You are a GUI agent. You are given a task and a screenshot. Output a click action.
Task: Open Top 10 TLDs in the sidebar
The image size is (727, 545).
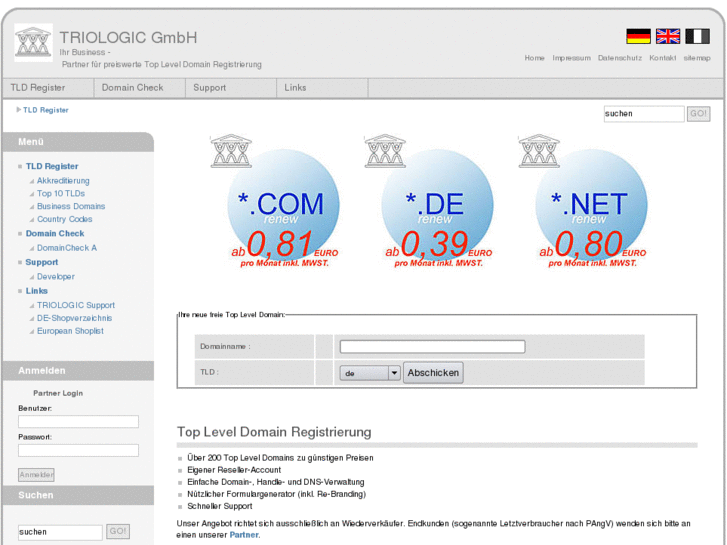tap(61, 193)
